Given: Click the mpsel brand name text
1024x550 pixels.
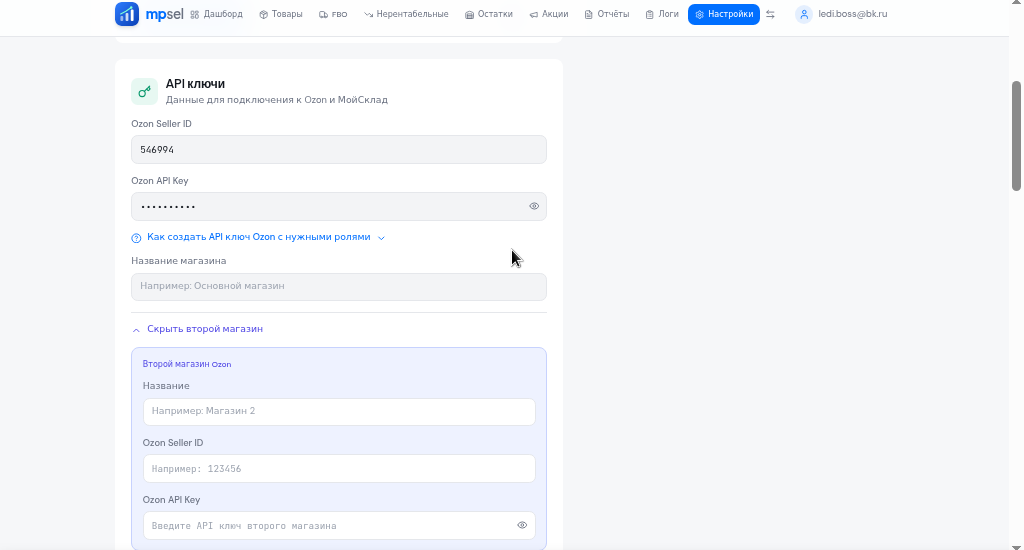Looking at the screenshot, I should click(x=165, y=14).
